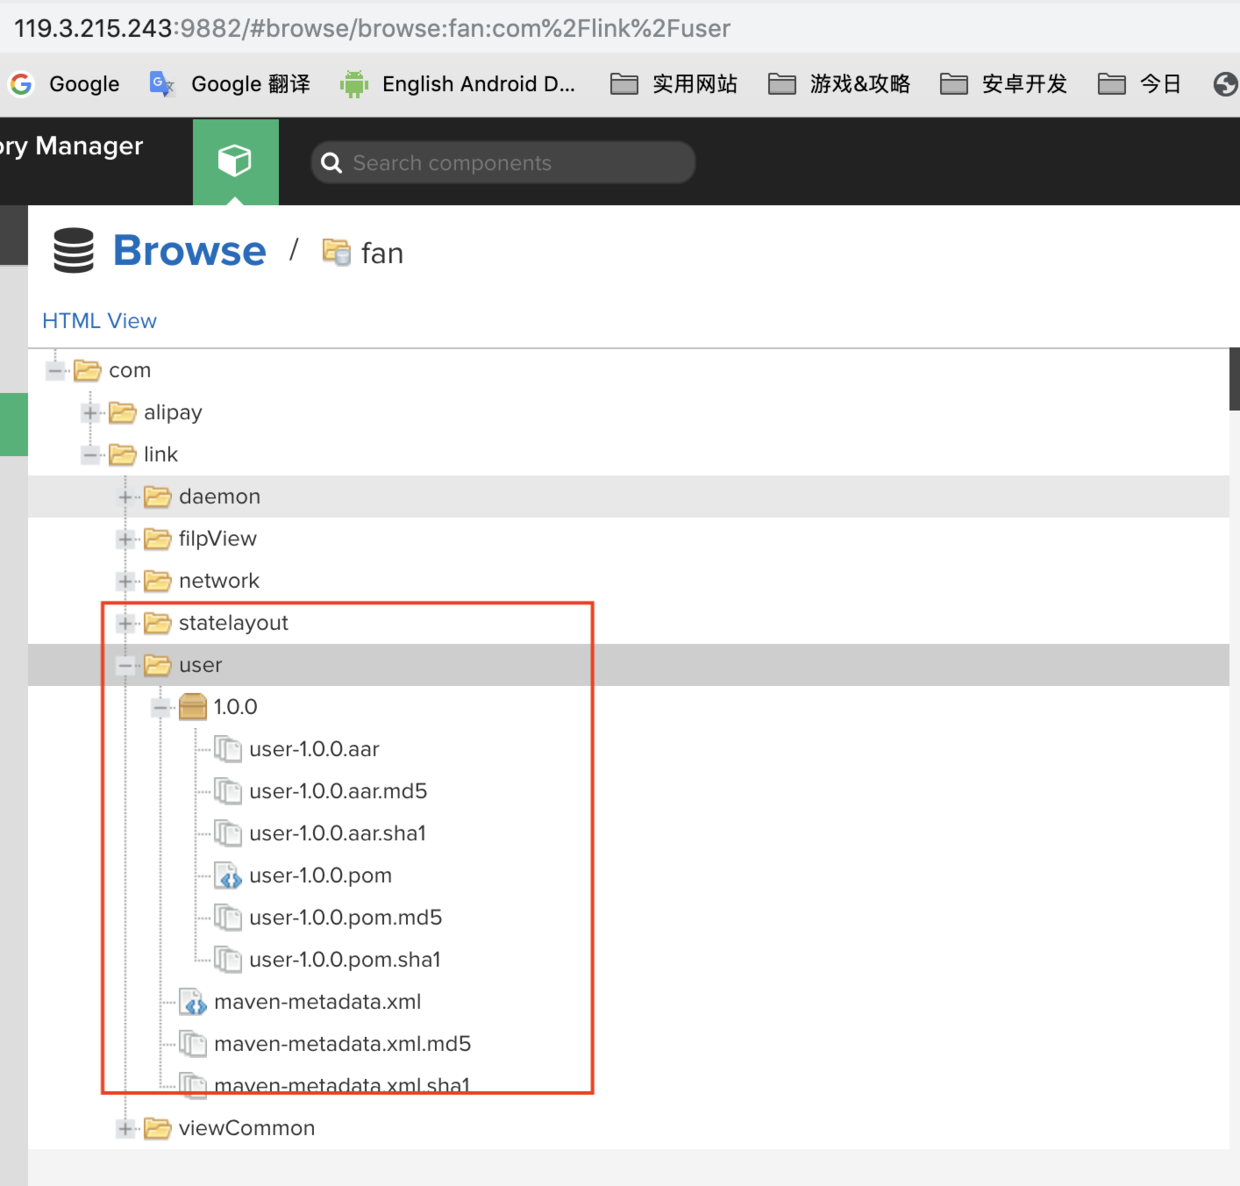This screenshot has height=1186, width=1240.
Task: Open HTML View link
Action: click(99, 321)
